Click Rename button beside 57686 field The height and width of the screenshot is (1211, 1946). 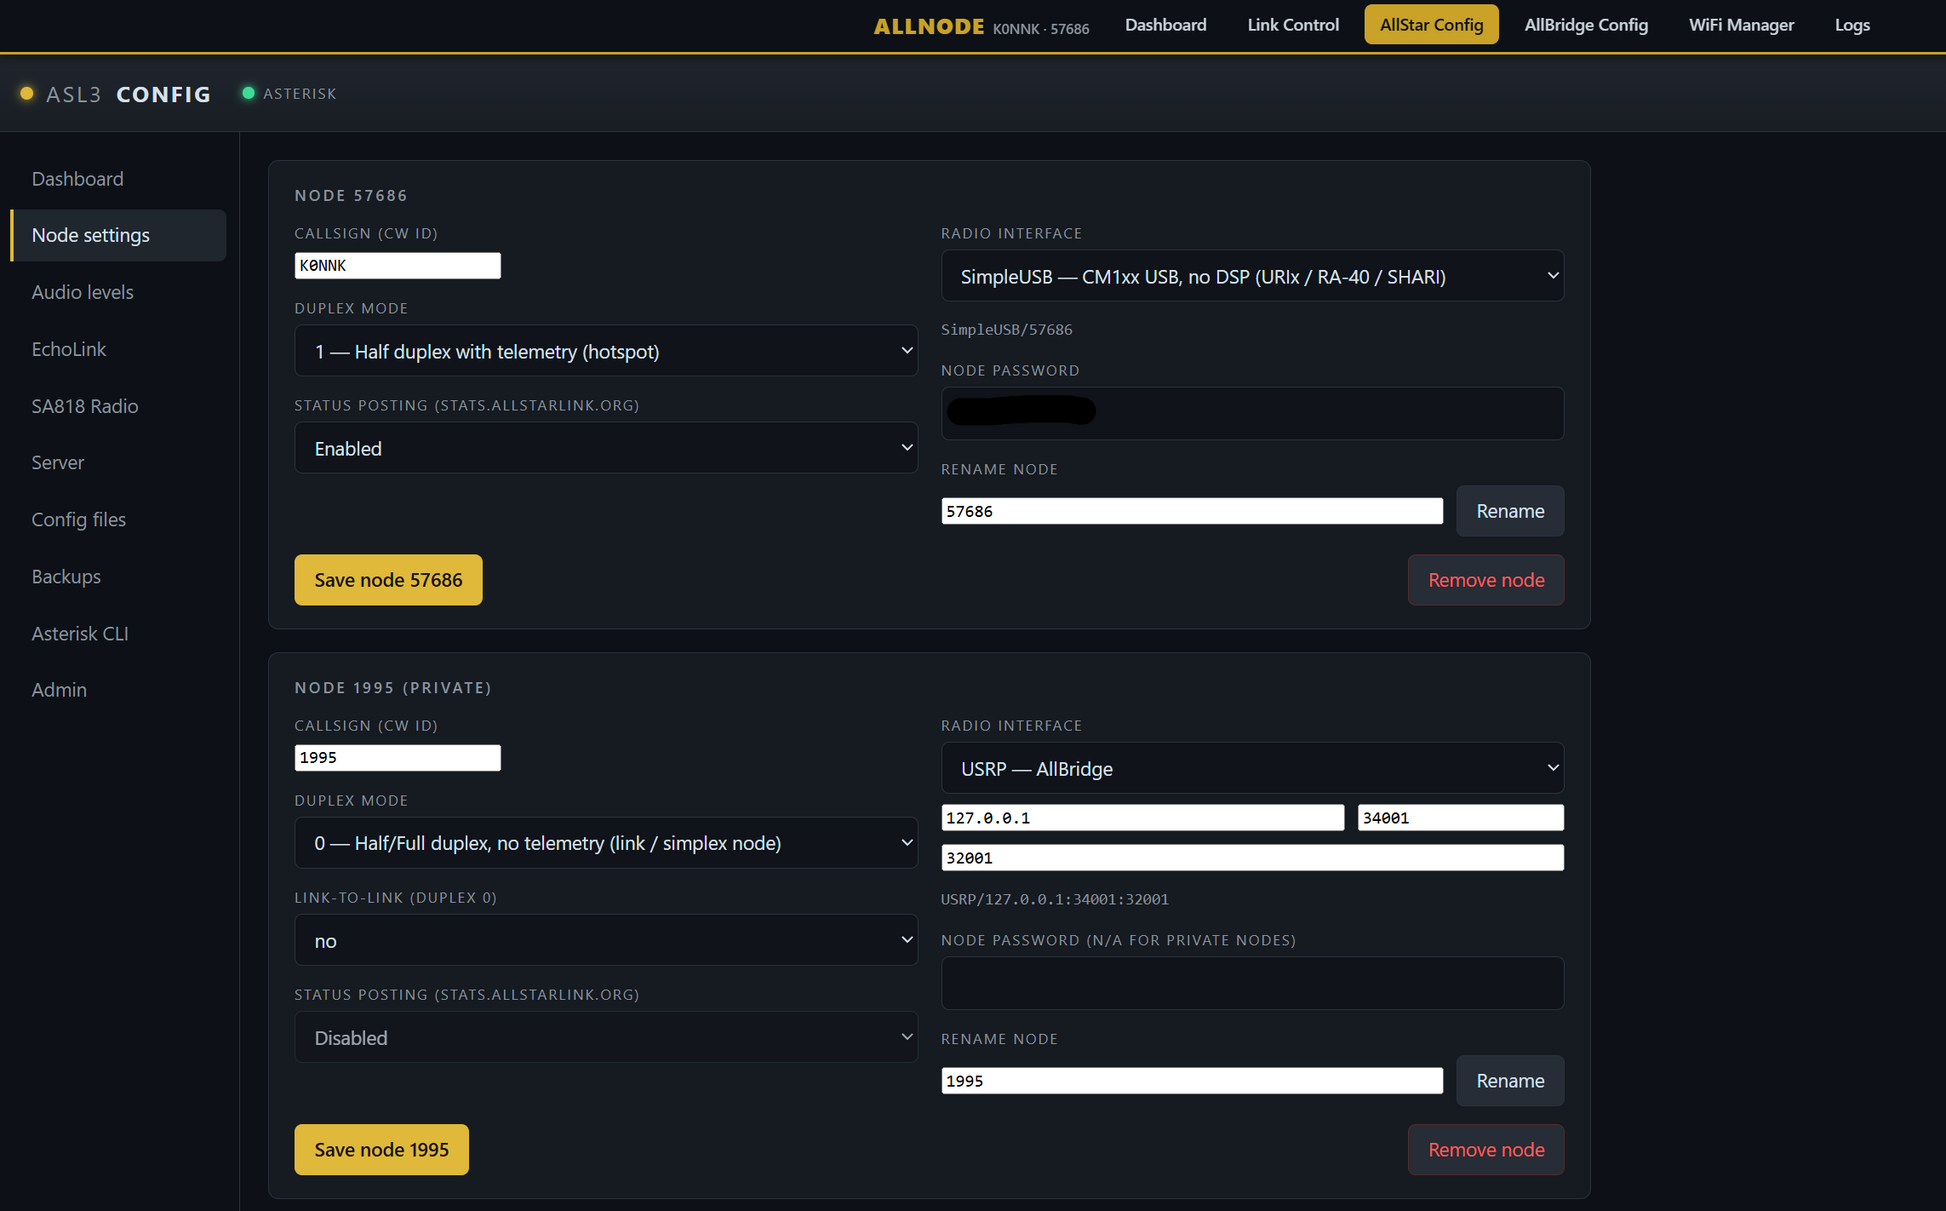point(1510,511)
